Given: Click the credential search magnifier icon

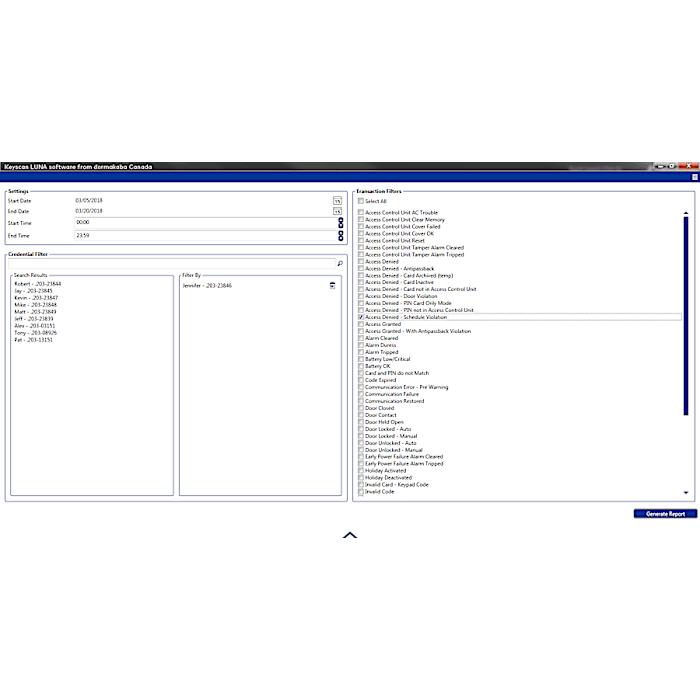Looking at the screenshot, I should coord(339,264).
